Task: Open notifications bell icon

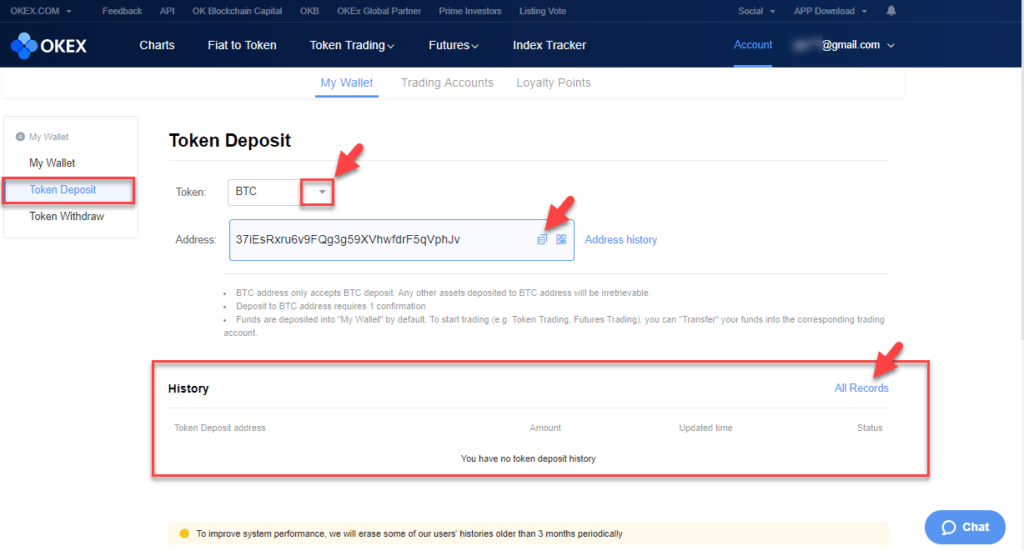Action: pyautogui.click(x=891, y=11)
